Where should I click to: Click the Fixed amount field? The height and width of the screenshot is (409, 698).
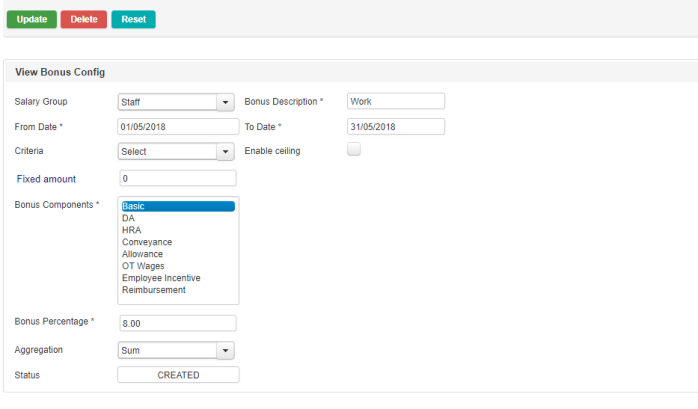pyautogui.click(x=177, y=179)
